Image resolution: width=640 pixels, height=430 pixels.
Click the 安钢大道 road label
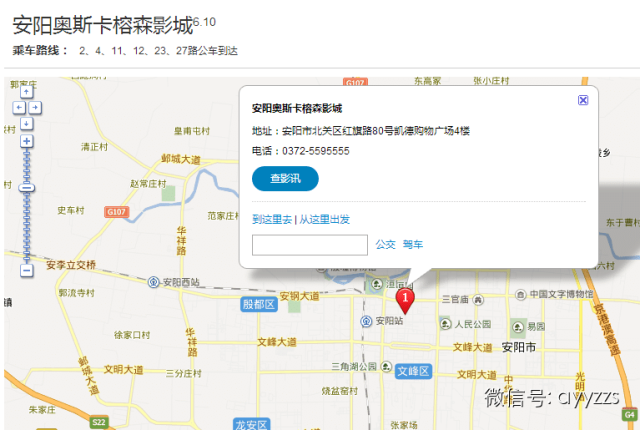click(x=299, y=296)
